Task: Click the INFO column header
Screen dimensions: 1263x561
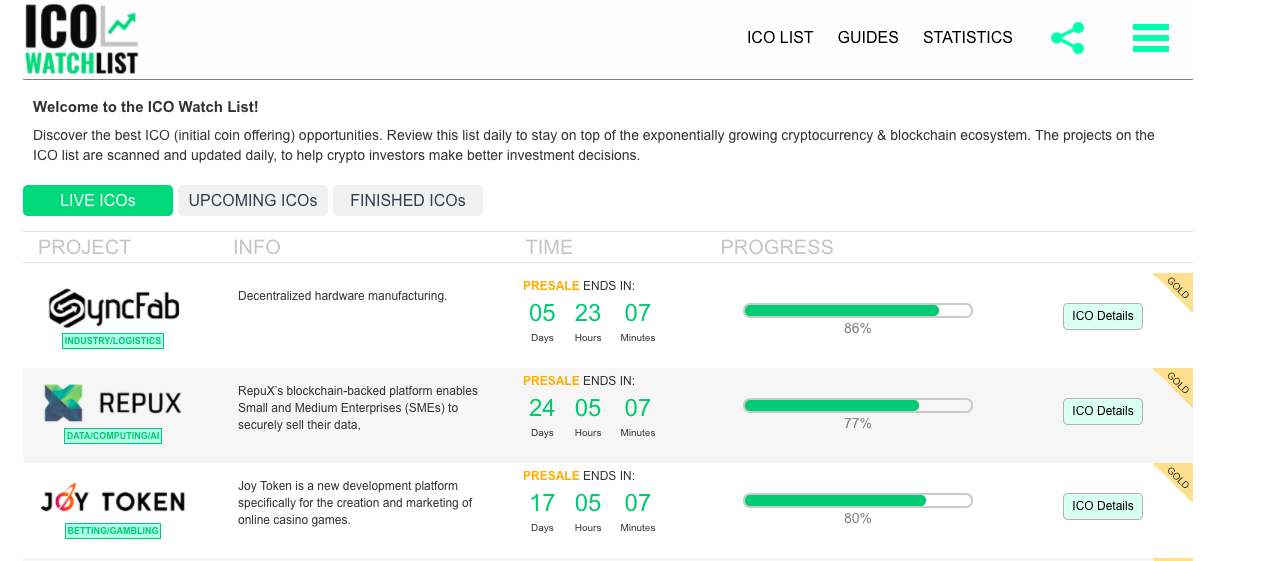Action: pos(257,247)
